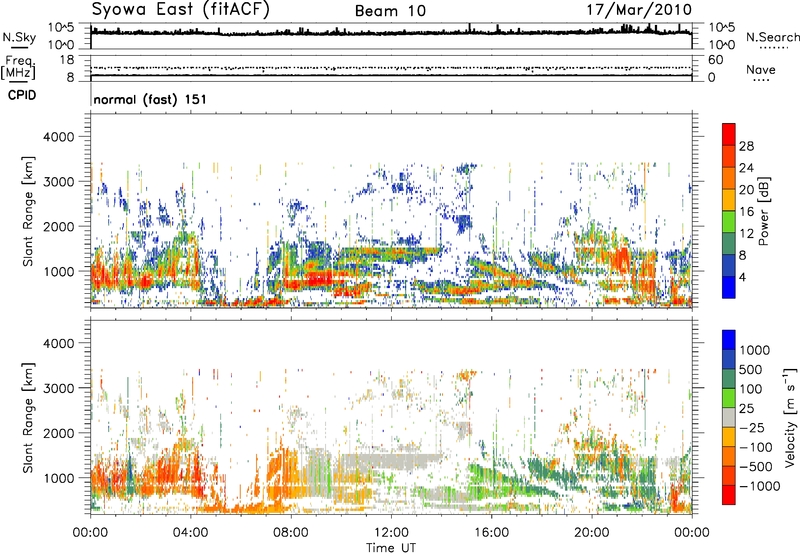Click the 'Power [dB]' color bar title
This screenshot has width=800, height=554.
click(763, 211)
